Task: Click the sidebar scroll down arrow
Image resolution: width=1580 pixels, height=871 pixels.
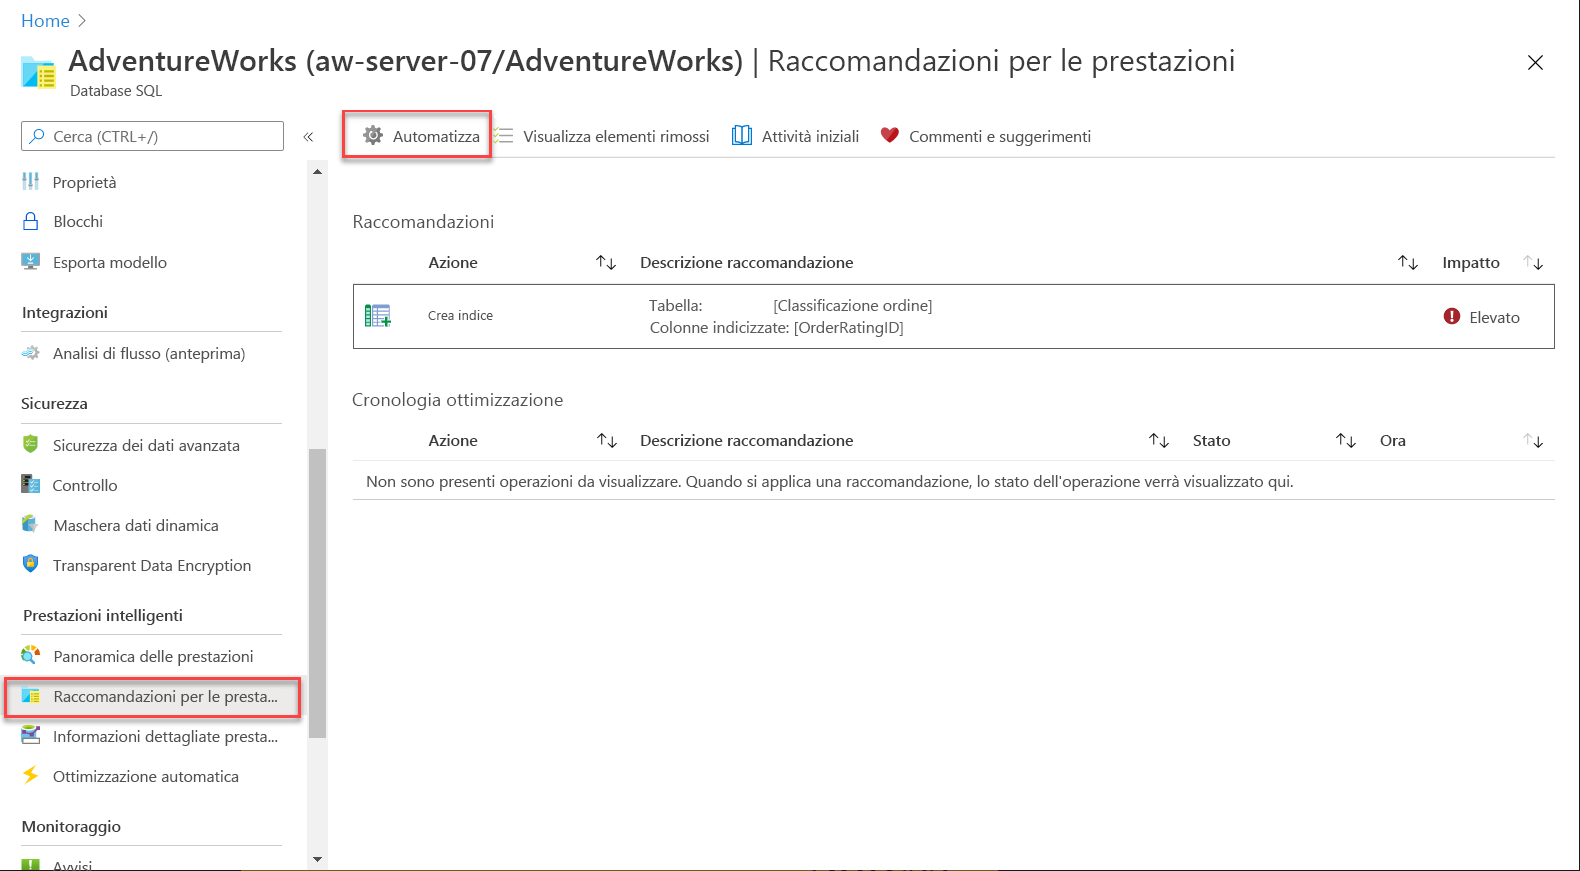Action: (x=318, y=859)
